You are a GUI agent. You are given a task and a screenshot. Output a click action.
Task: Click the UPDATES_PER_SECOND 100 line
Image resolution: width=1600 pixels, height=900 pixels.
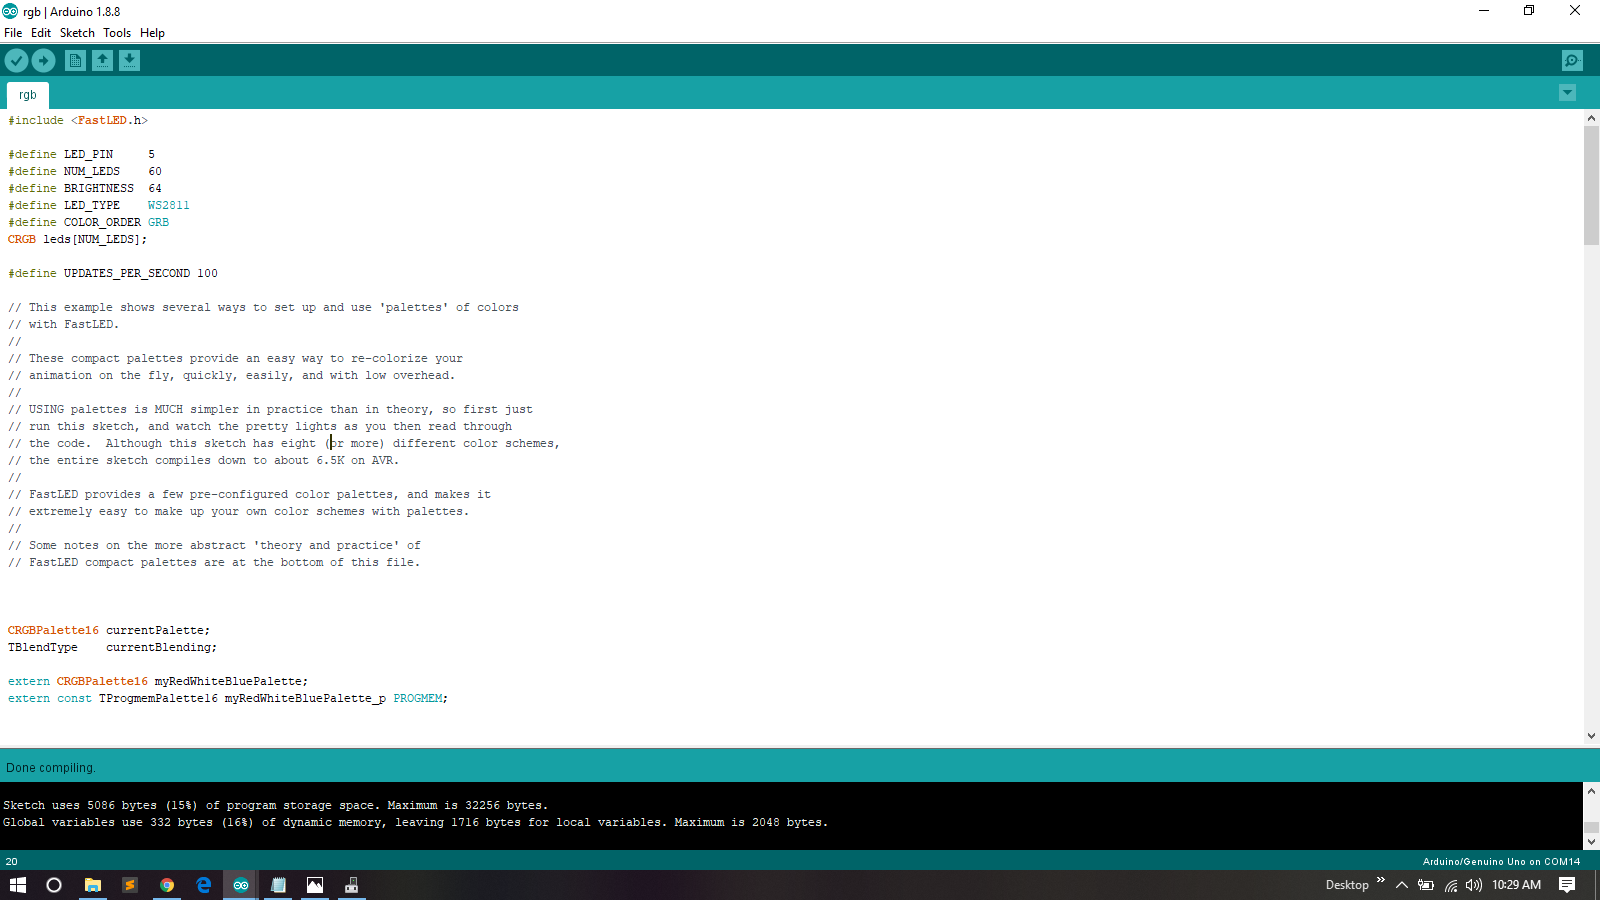pos(113,274)
